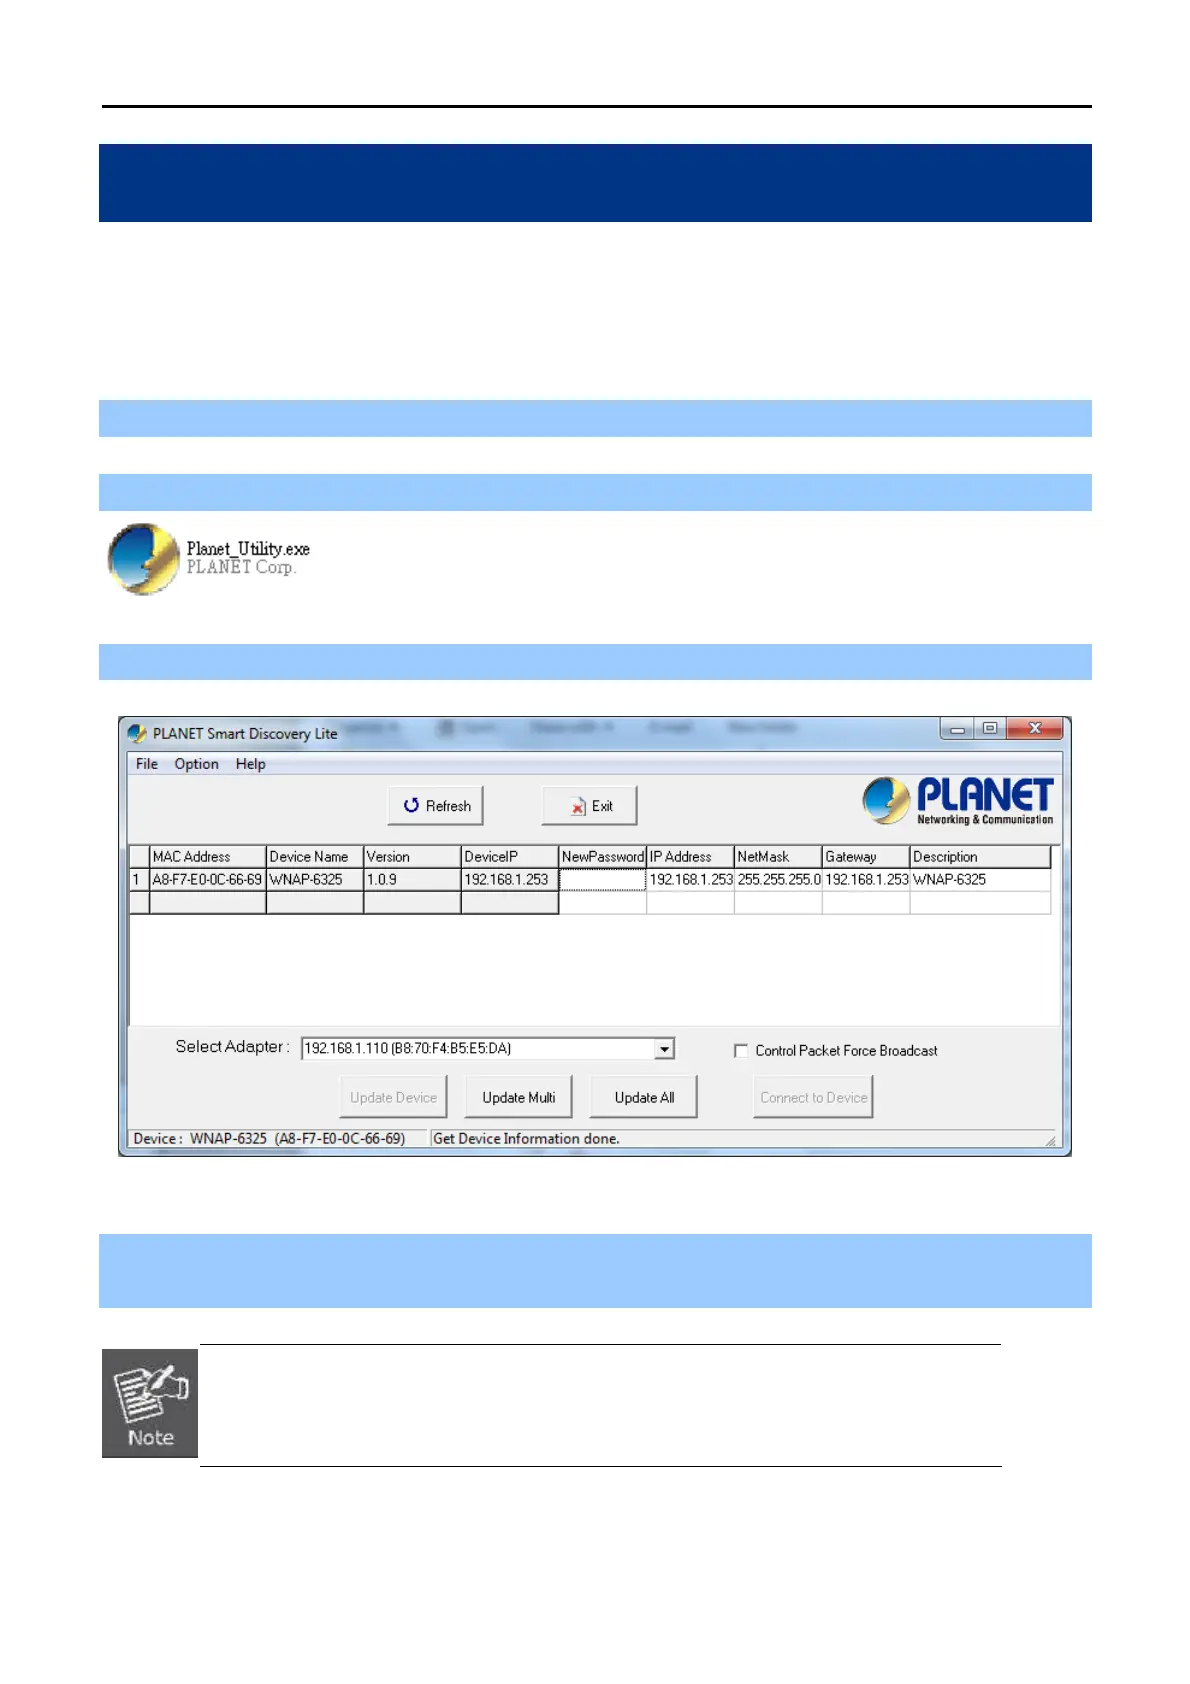Click the row number 1 header

click(139, 880)
